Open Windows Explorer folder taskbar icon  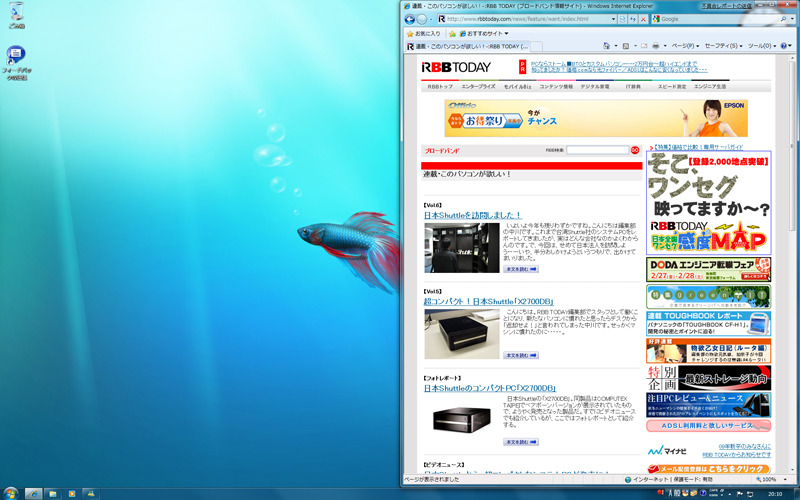[53, 494]
